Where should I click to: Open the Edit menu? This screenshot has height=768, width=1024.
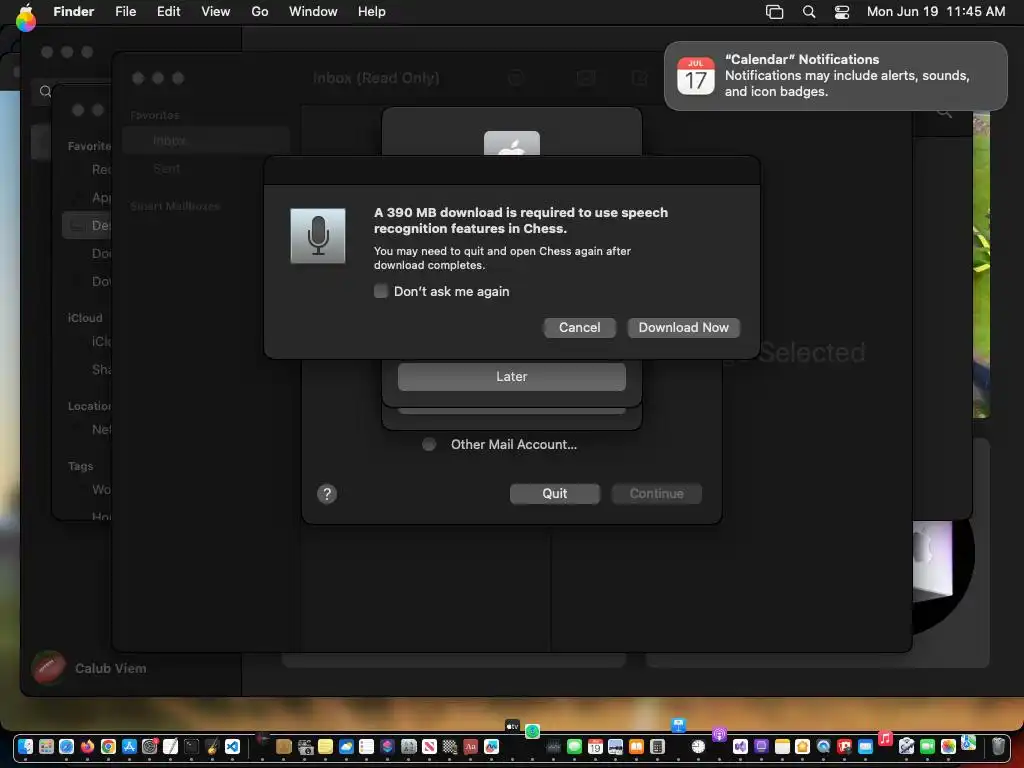pos(168,12)
